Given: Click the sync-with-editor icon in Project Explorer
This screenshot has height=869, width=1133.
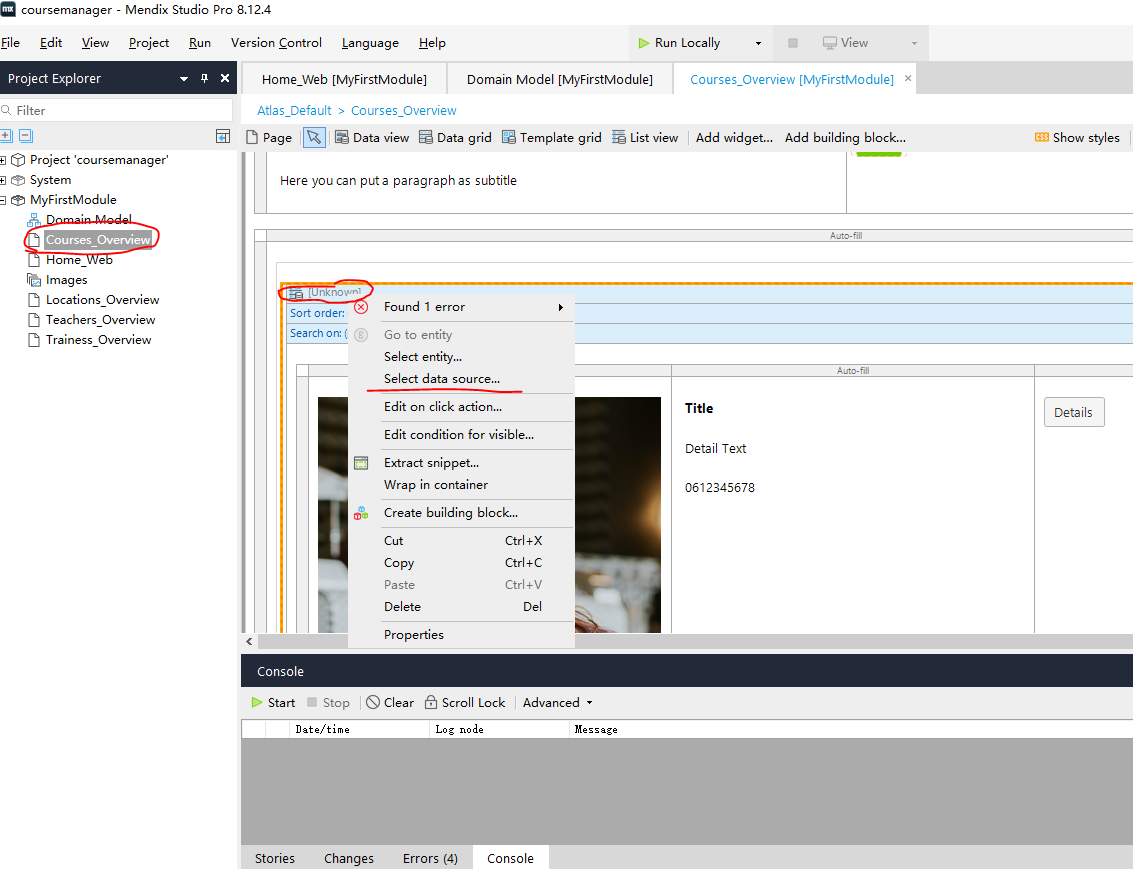Looking at the screenshot, I should tap(223, 136).
